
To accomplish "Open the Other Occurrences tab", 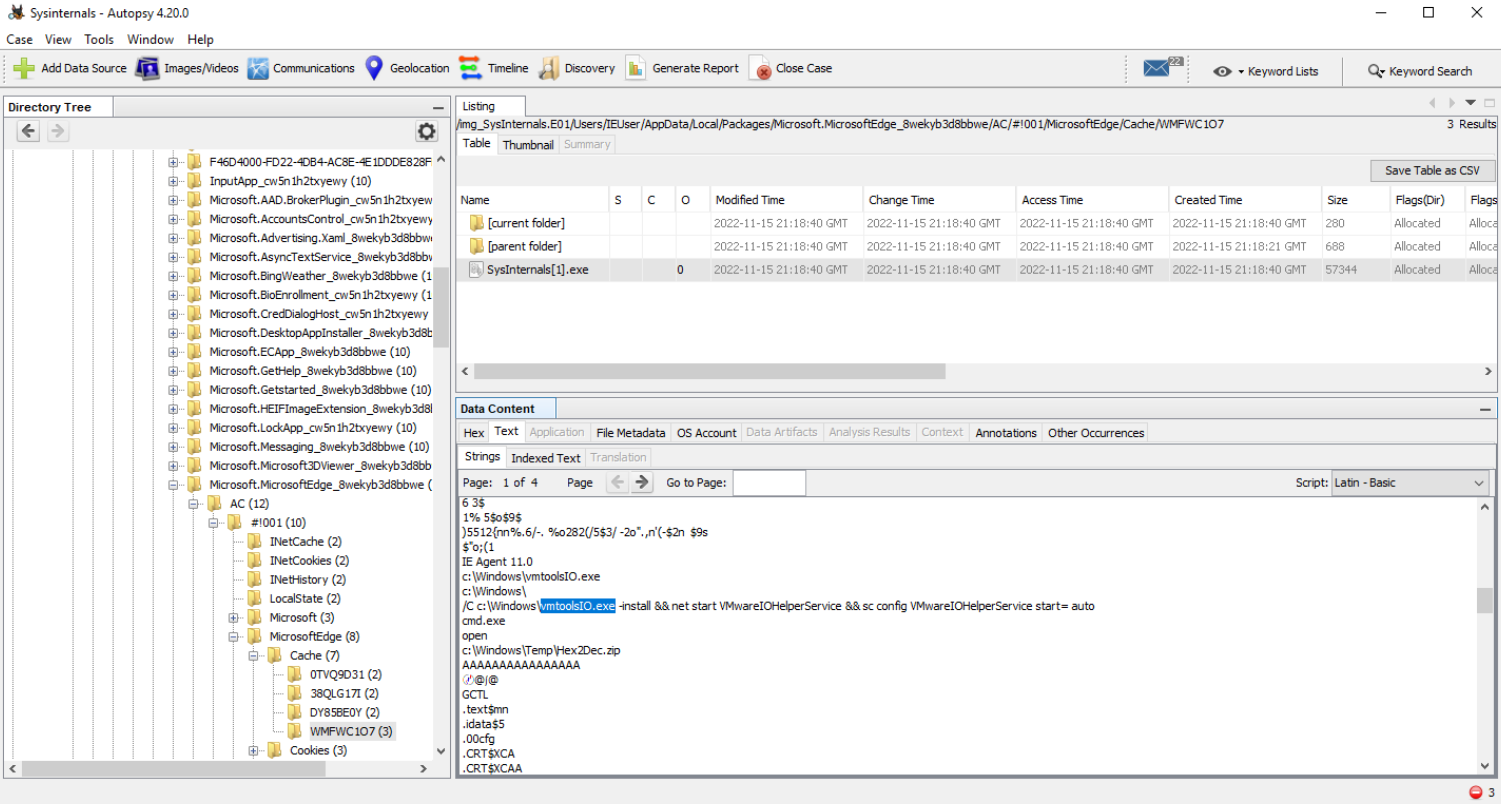I will click(x=1096, y=432).
